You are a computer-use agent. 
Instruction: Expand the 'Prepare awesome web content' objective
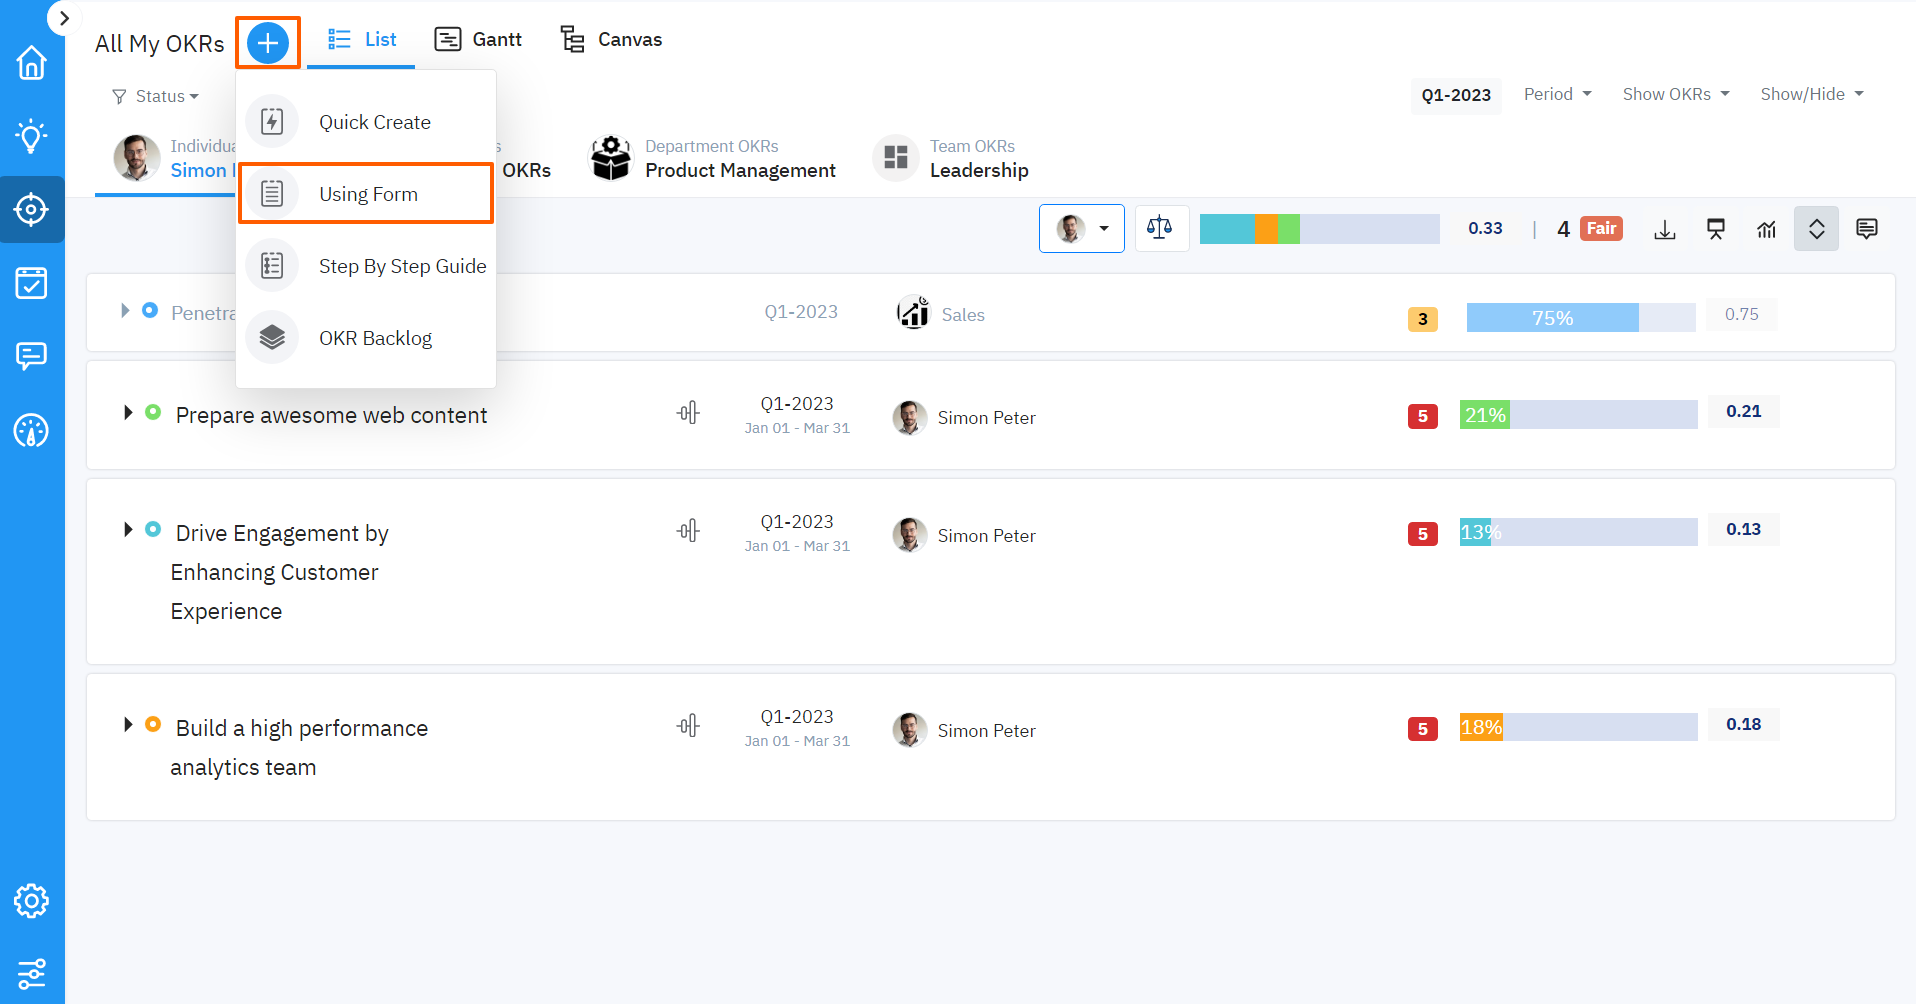[128, 412]
